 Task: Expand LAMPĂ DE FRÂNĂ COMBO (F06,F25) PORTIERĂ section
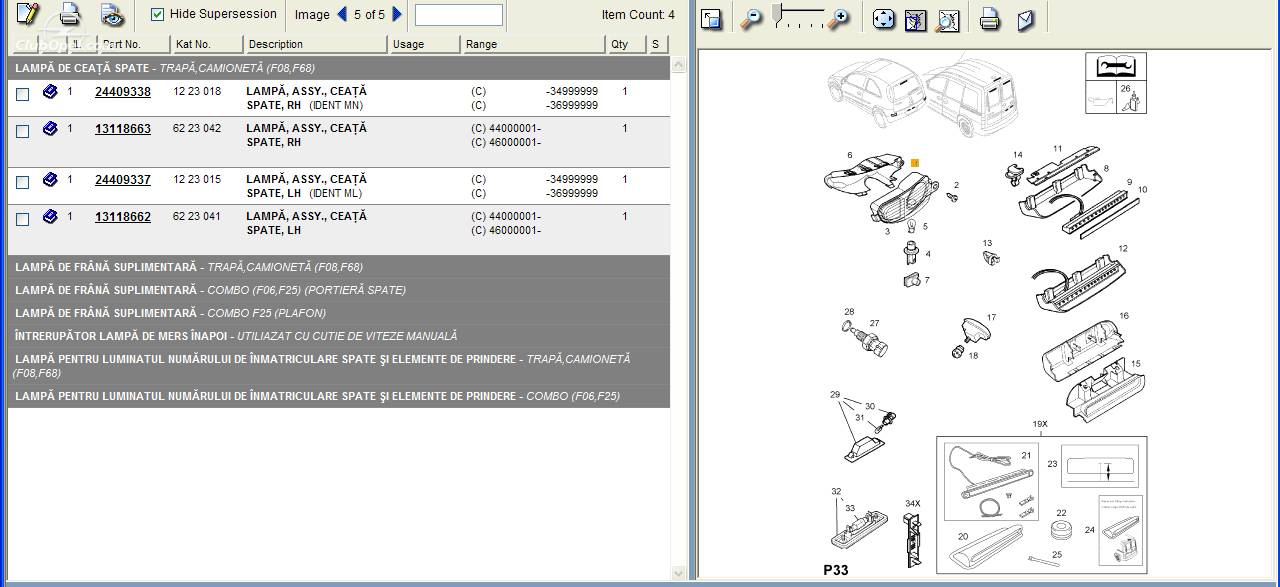(x=339, y=290)
